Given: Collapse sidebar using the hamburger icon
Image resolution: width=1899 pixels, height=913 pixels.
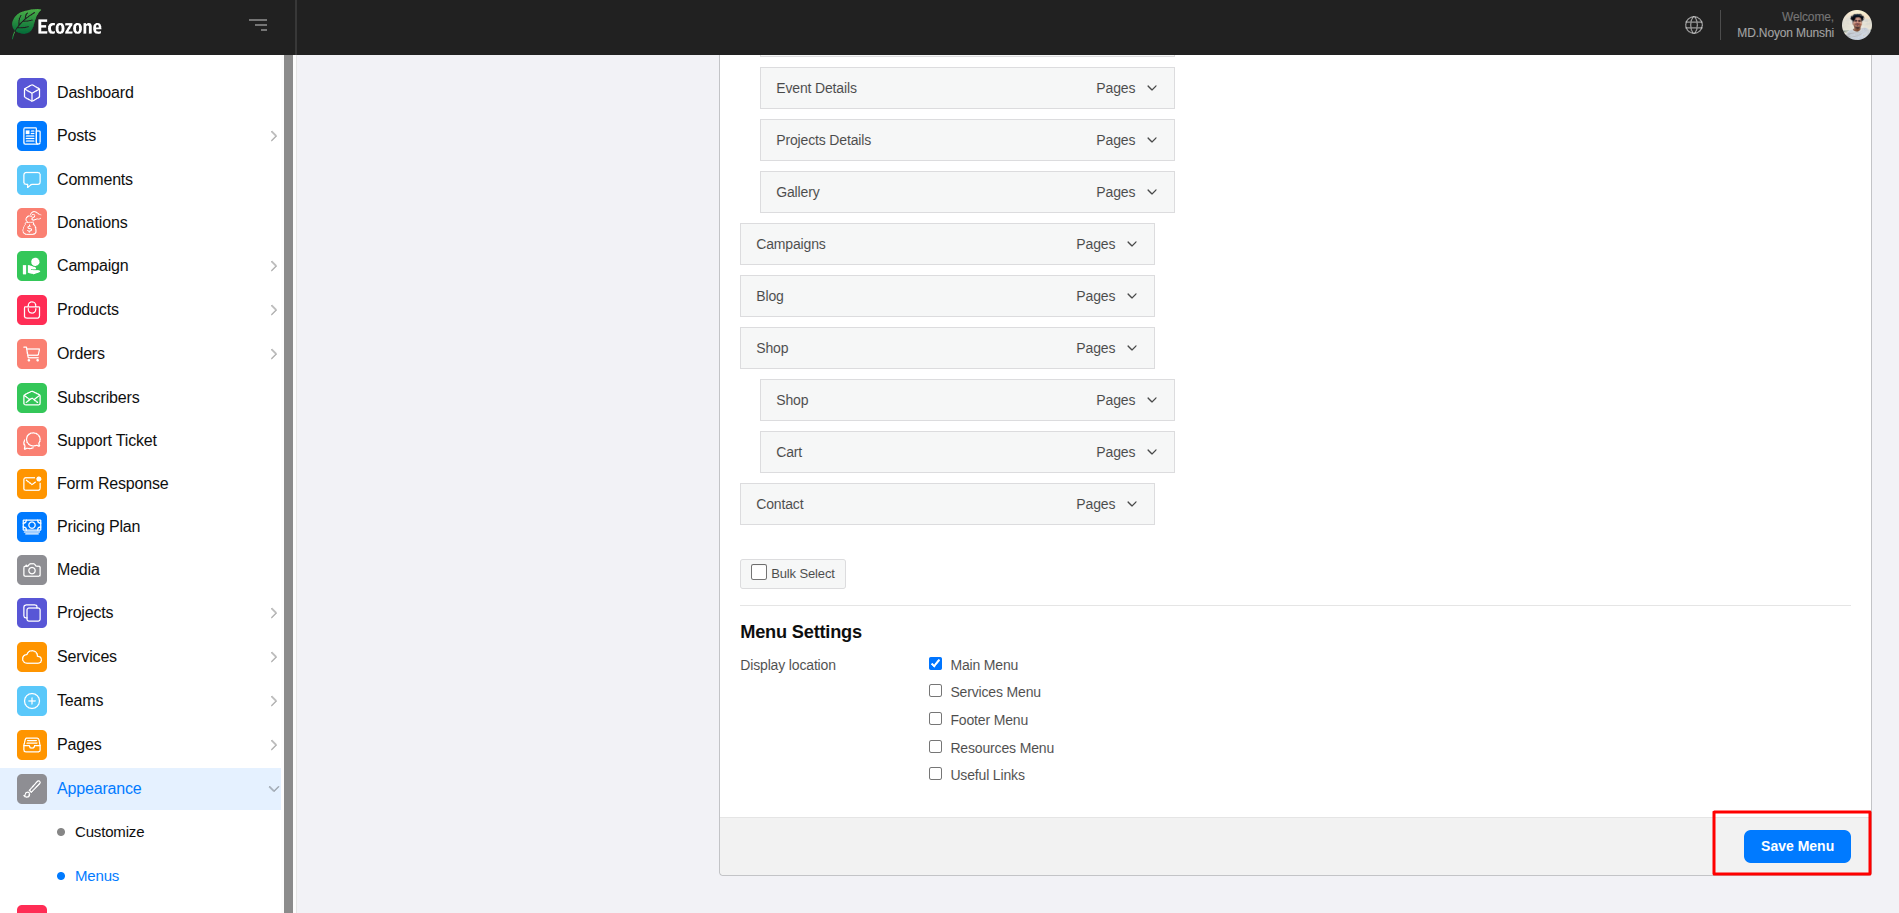Looking at the screenshot, I should pyautogui.click(x=258, y=25).
